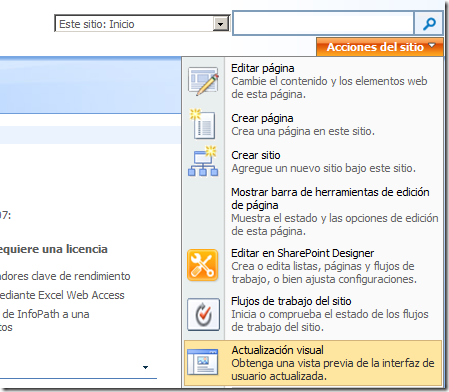Screen dimensions: 449x392
Task: Click inside the search text field
Action: pyautogui.click(x=323, y=23)
